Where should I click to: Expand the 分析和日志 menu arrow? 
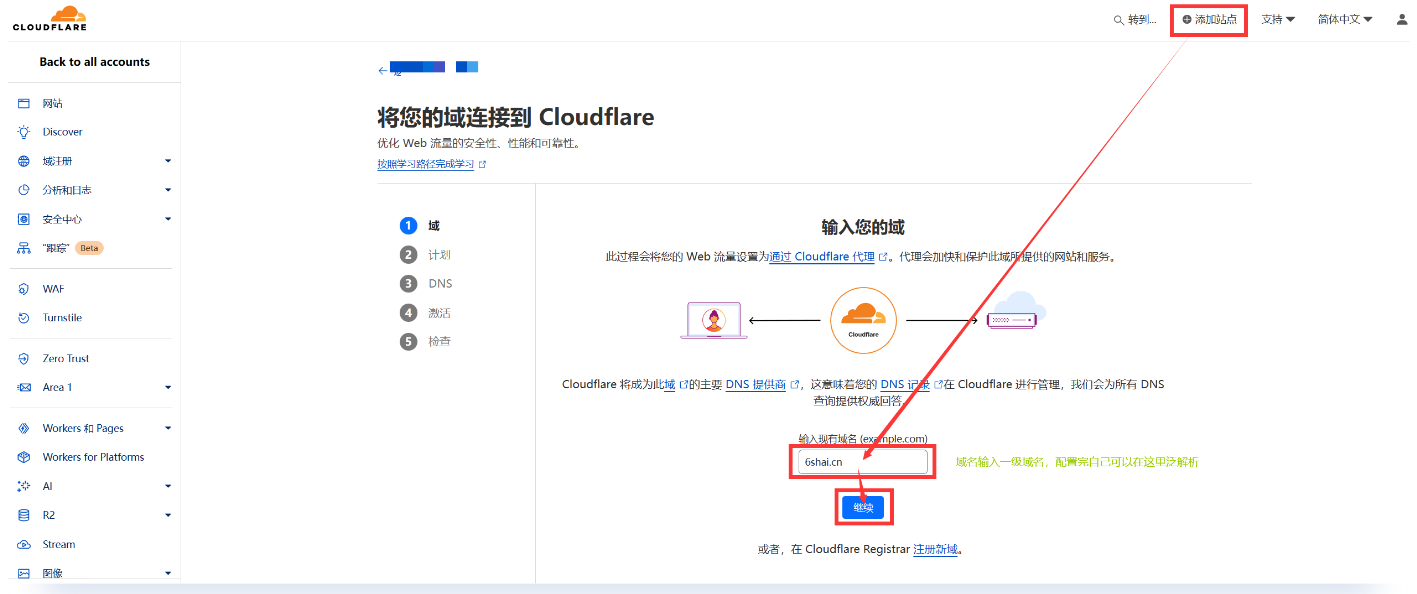tap(168, 190)
